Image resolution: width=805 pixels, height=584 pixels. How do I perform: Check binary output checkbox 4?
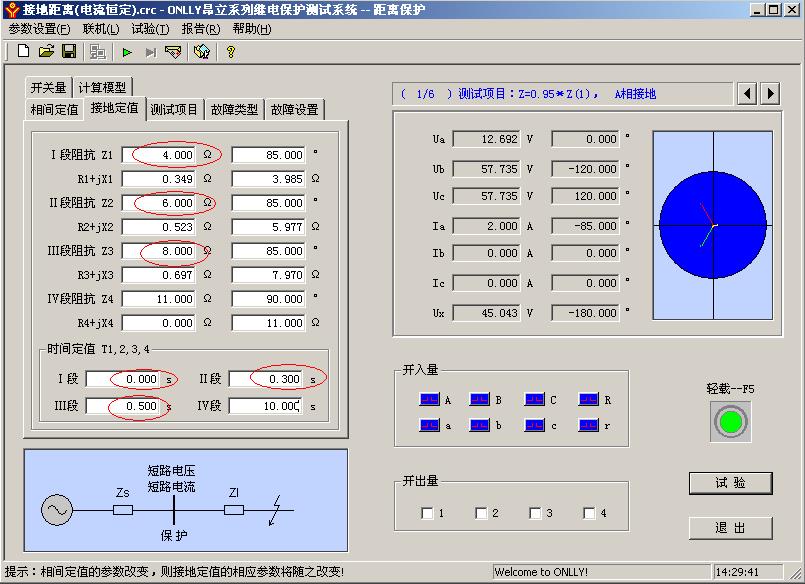590,513
